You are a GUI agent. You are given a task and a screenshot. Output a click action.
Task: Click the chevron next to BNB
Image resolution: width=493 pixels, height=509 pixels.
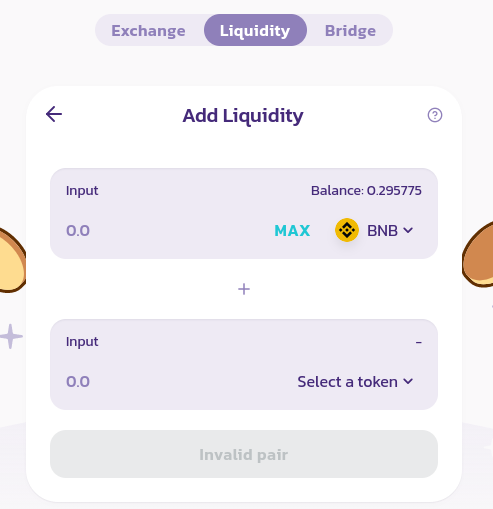pyautogui.click(x=408, y=230)
